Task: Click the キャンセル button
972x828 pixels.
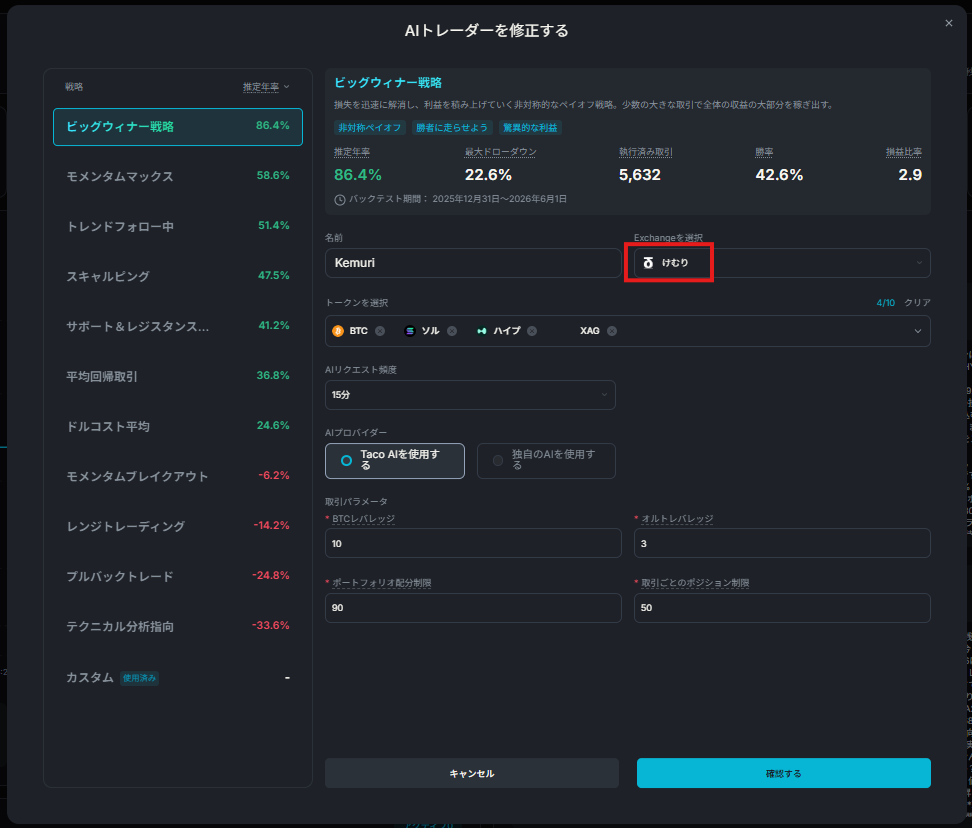Action: 472,773
